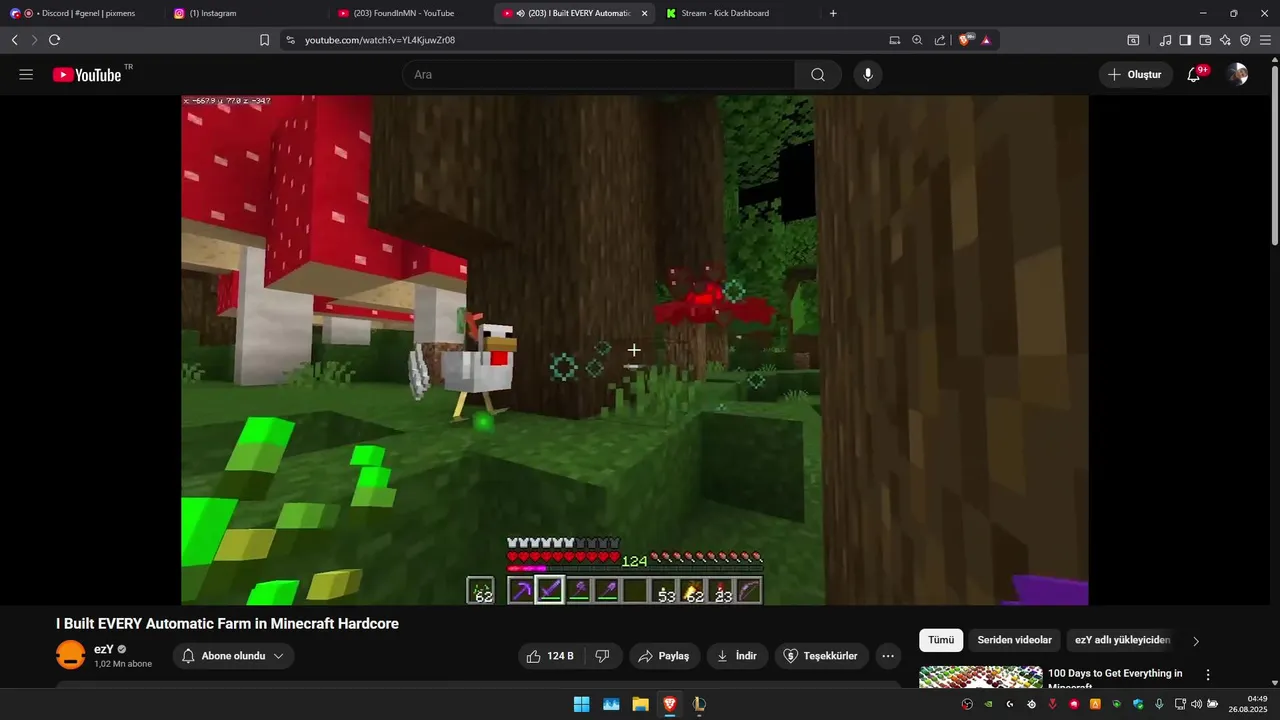This screenshot has height=720, width=1280.
Task: Click in the Ara search field
Action: tap(598, 75)
